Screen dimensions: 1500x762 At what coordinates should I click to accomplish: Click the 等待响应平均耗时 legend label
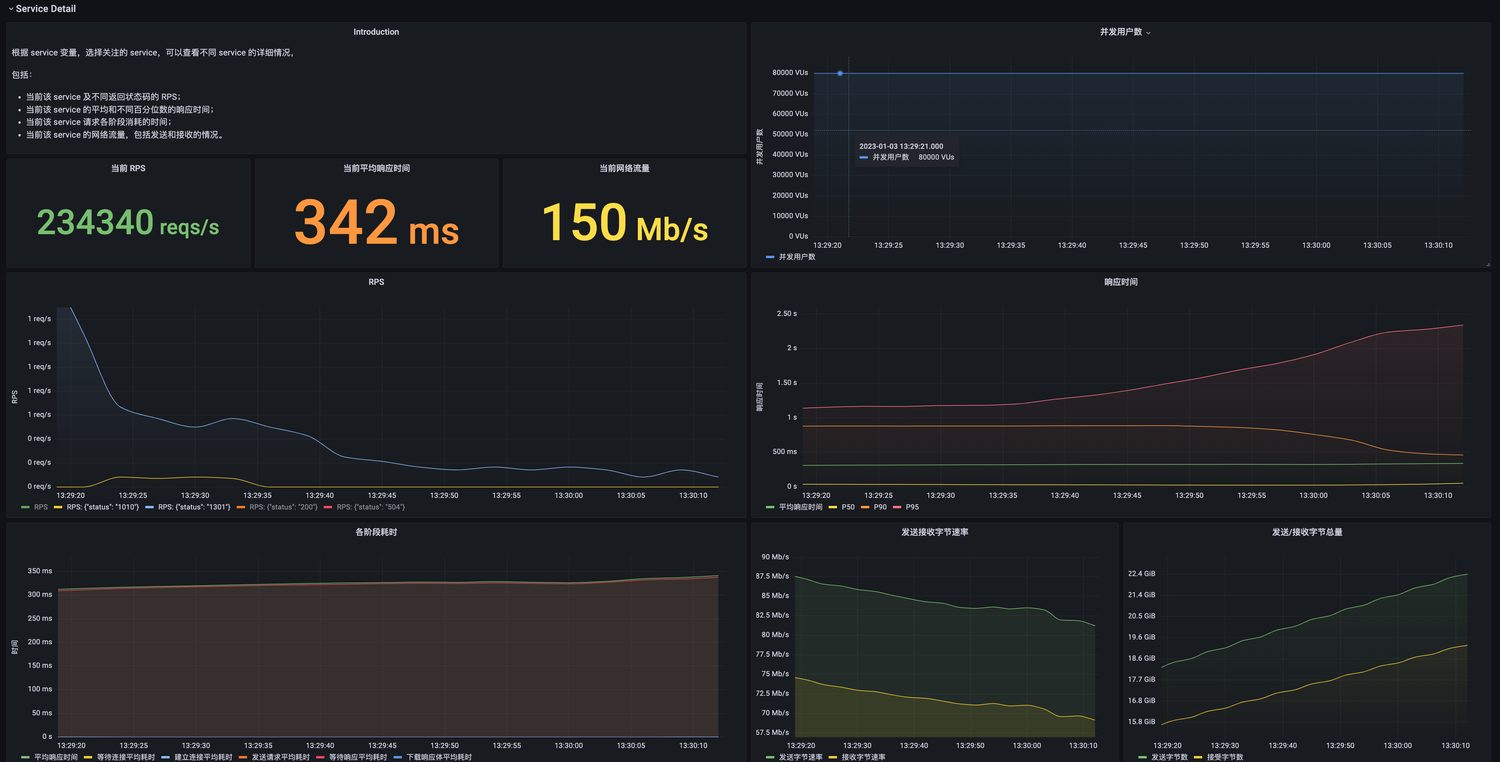356,757
